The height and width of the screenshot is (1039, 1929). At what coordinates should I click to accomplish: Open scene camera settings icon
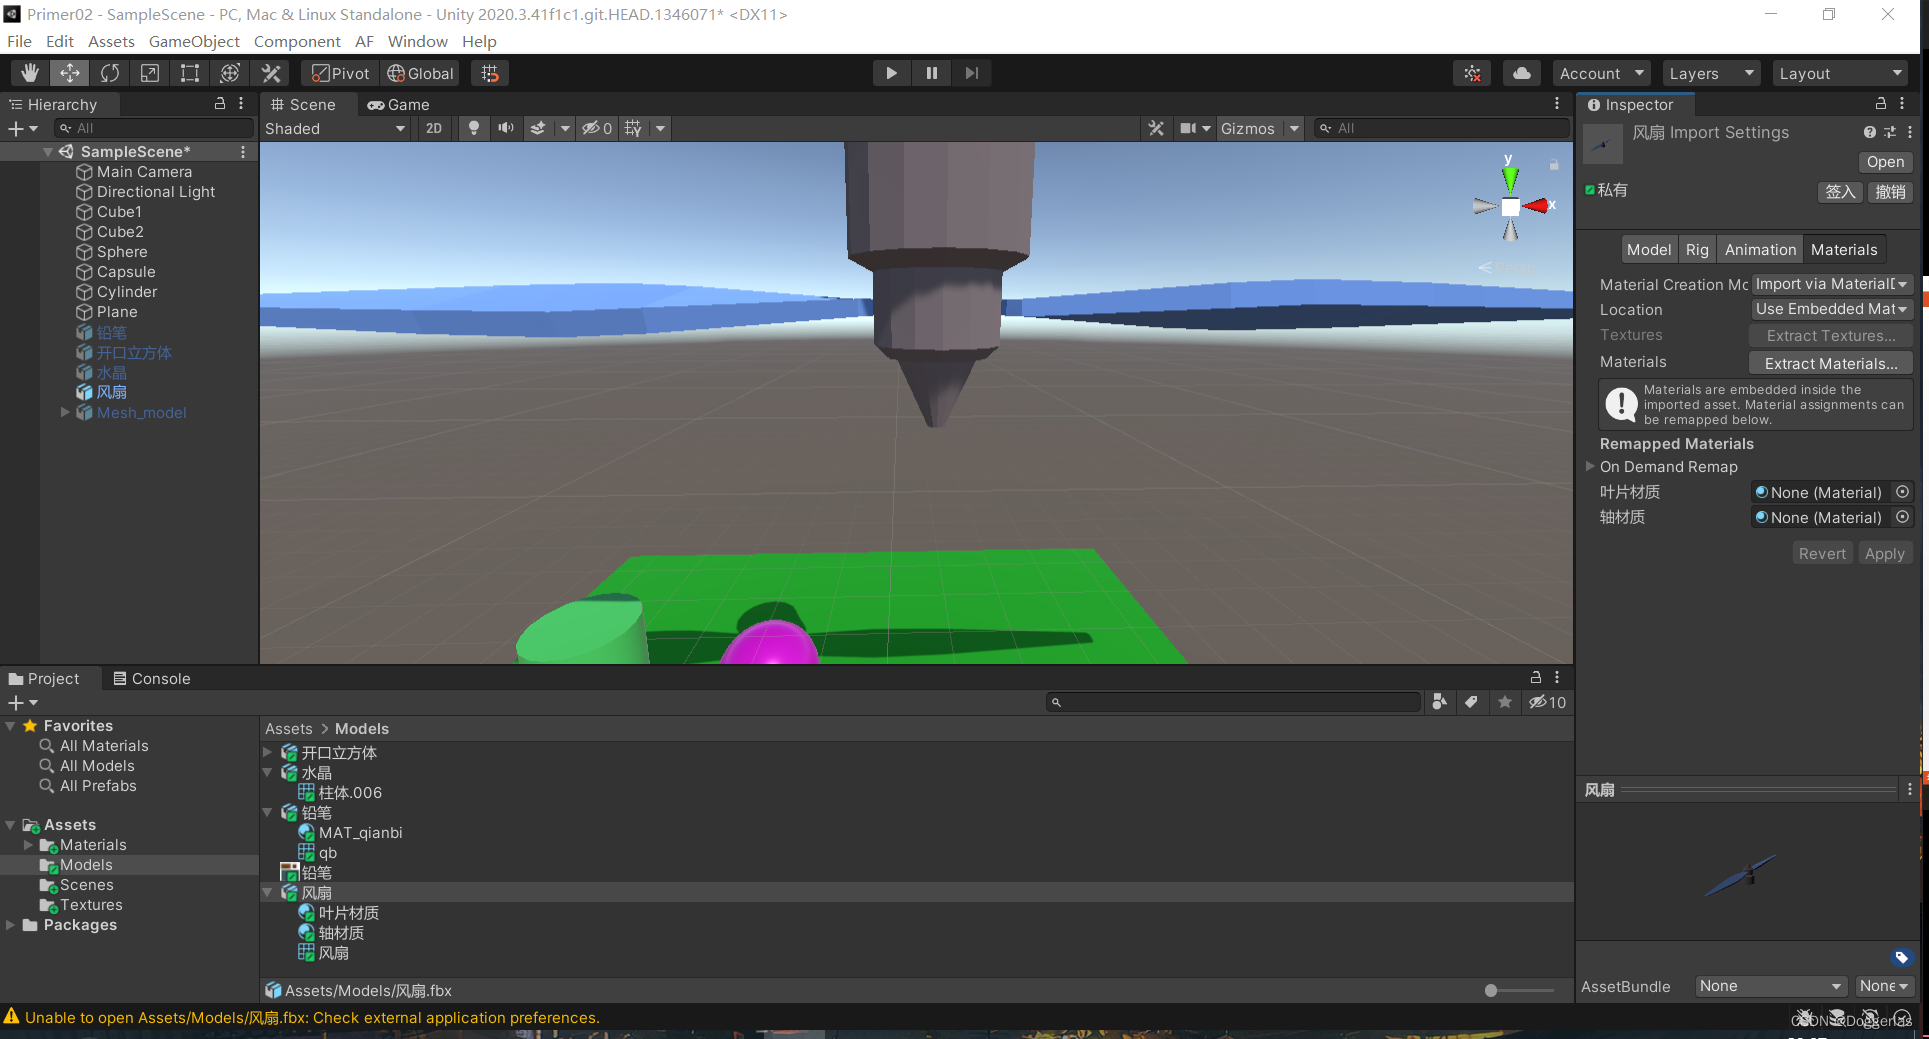[1188, 128]
